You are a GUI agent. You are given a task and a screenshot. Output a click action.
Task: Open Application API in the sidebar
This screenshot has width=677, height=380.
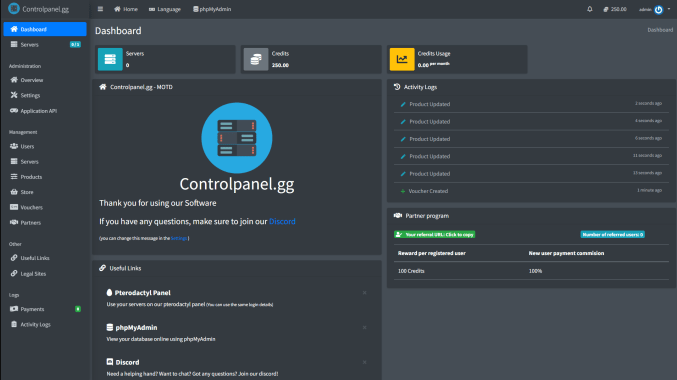45,111
